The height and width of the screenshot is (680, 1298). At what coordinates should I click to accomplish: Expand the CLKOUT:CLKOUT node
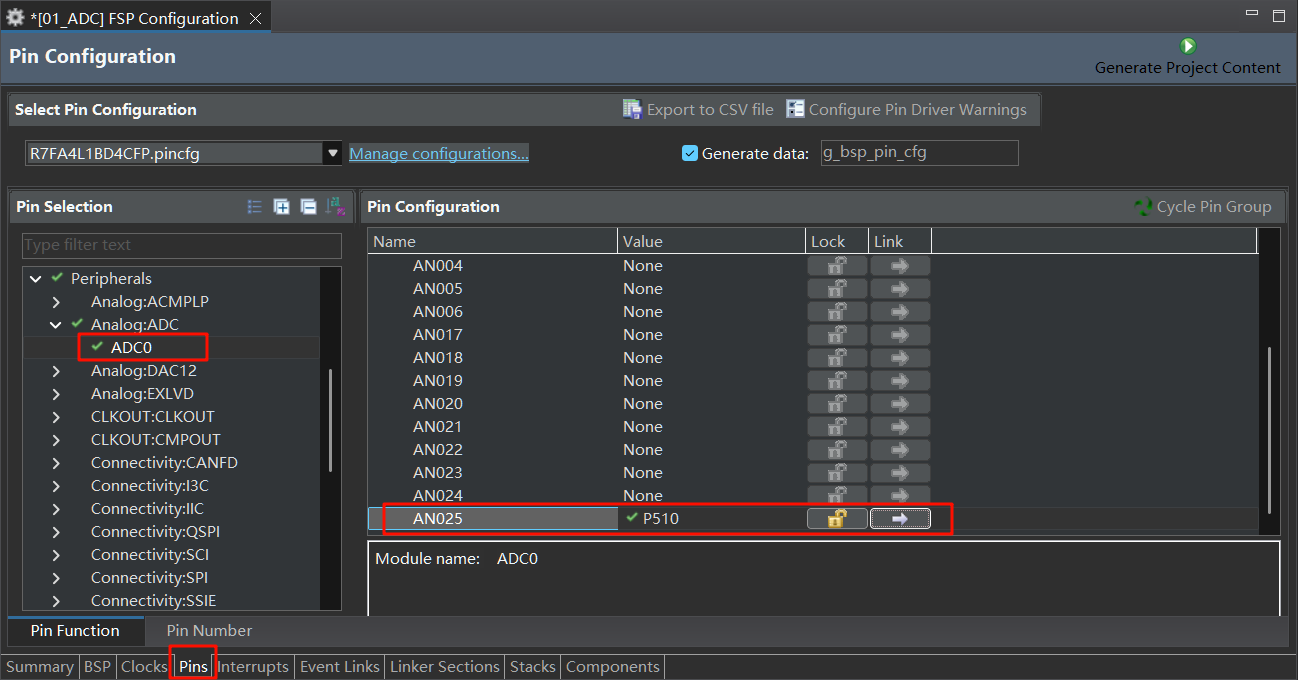coord(56,417)
